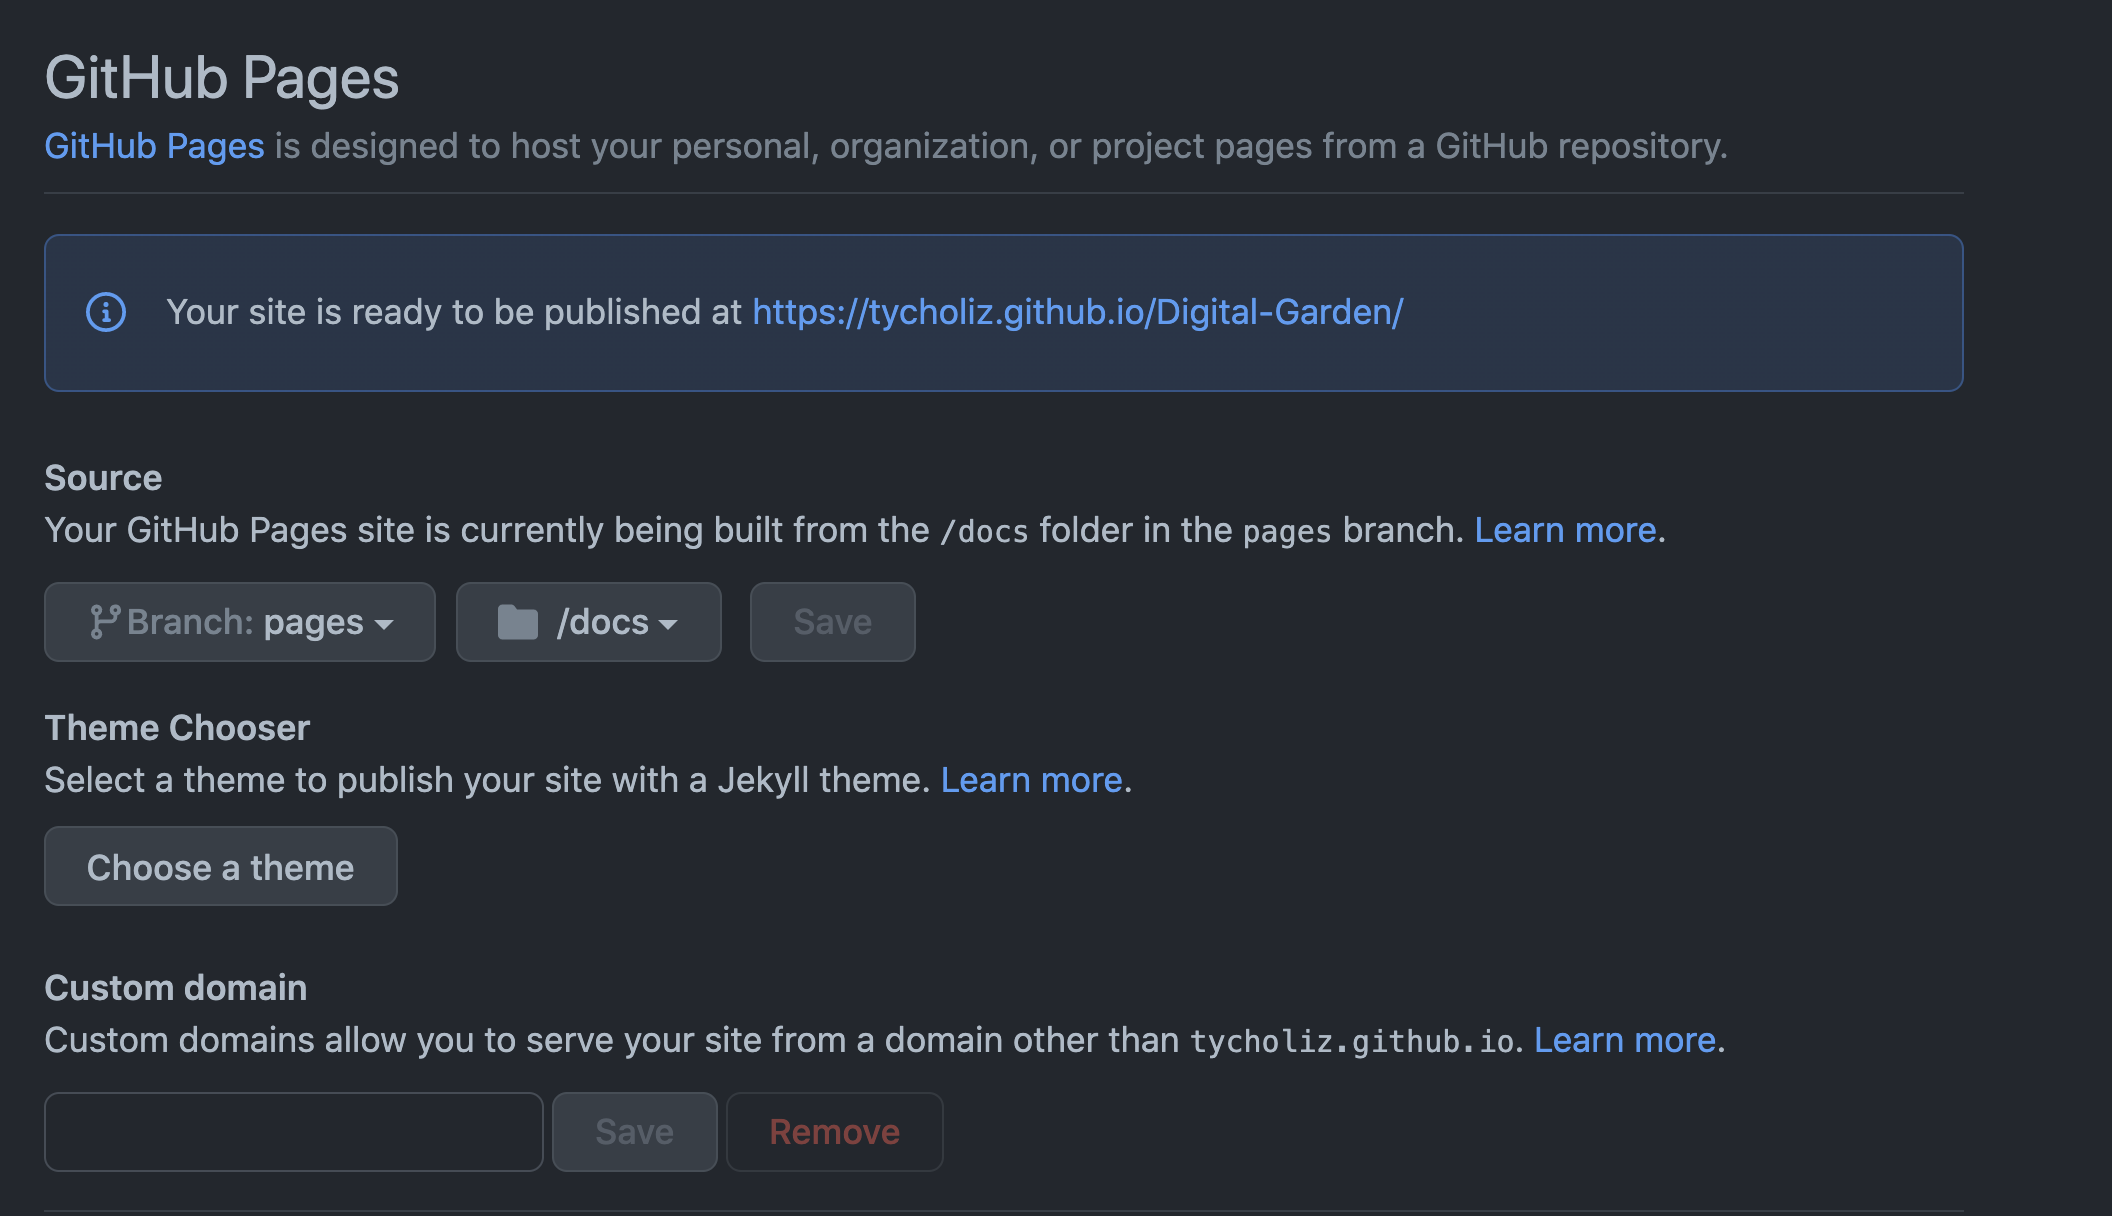This screenshot has width=2112, height=1216.
Task: Click the folder icon beside /docs
Action: (518, 621)
